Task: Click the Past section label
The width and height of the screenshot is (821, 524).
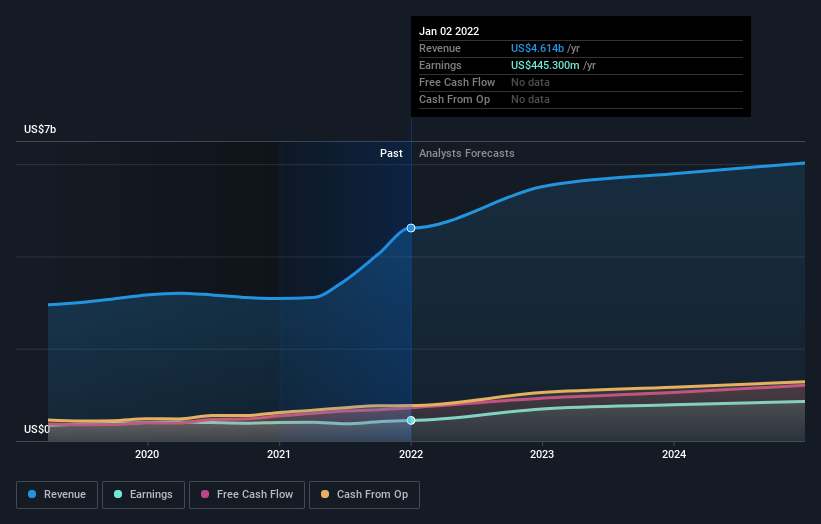Action: pos(391,153)
